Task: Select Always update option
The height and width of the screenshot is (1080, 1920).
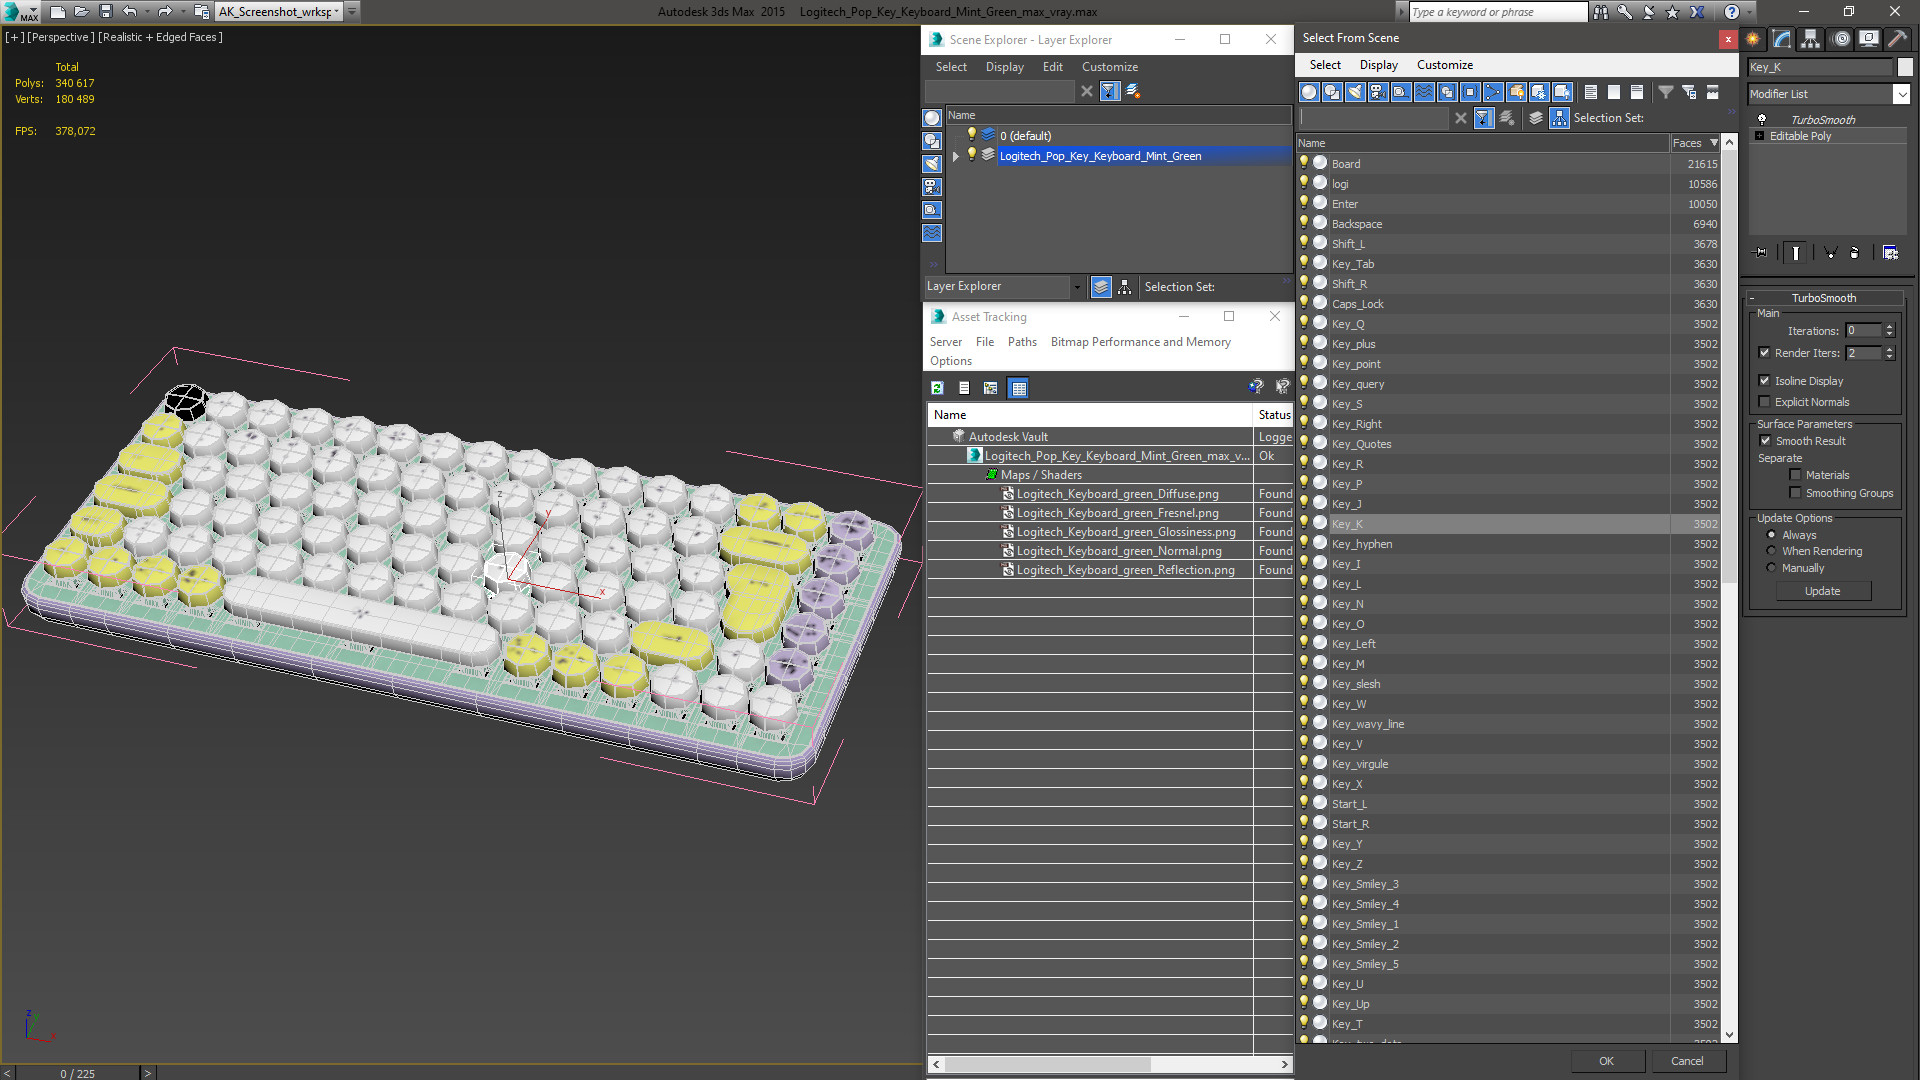Action: 1771,535
